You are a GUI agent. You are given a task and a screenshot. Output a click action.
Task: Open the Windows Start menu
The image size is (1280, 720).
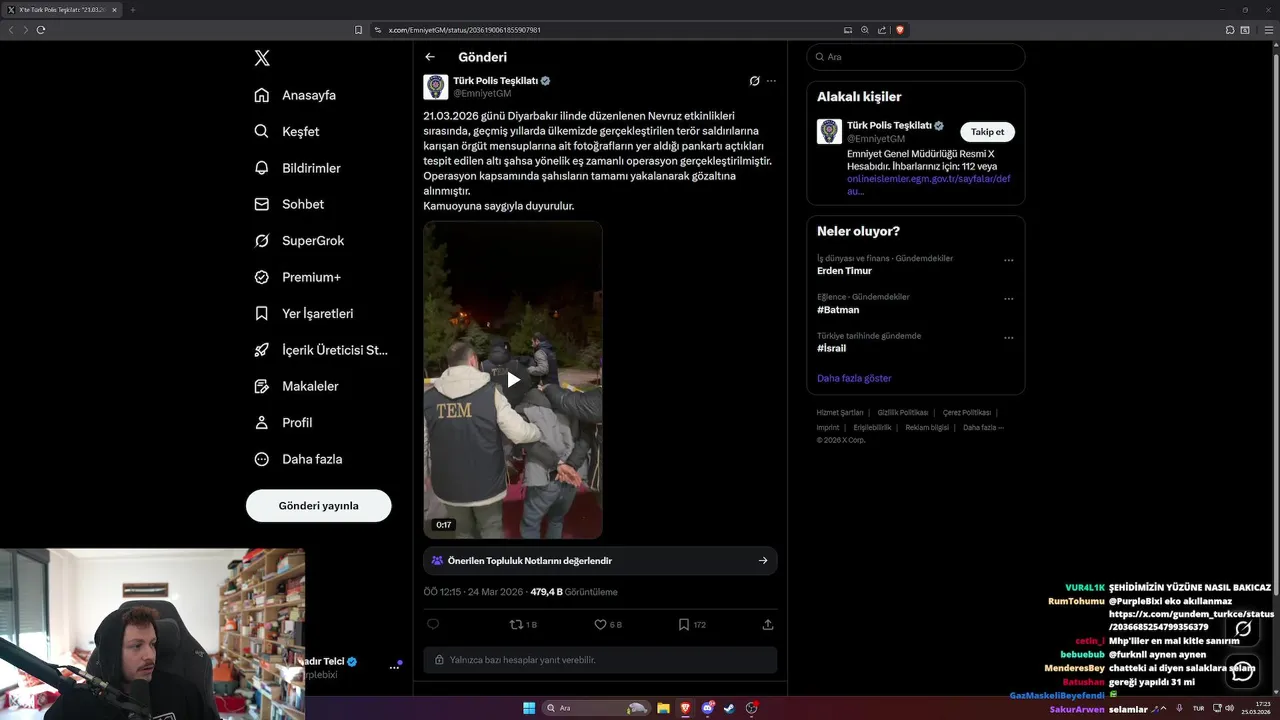(x=529, y=708)
